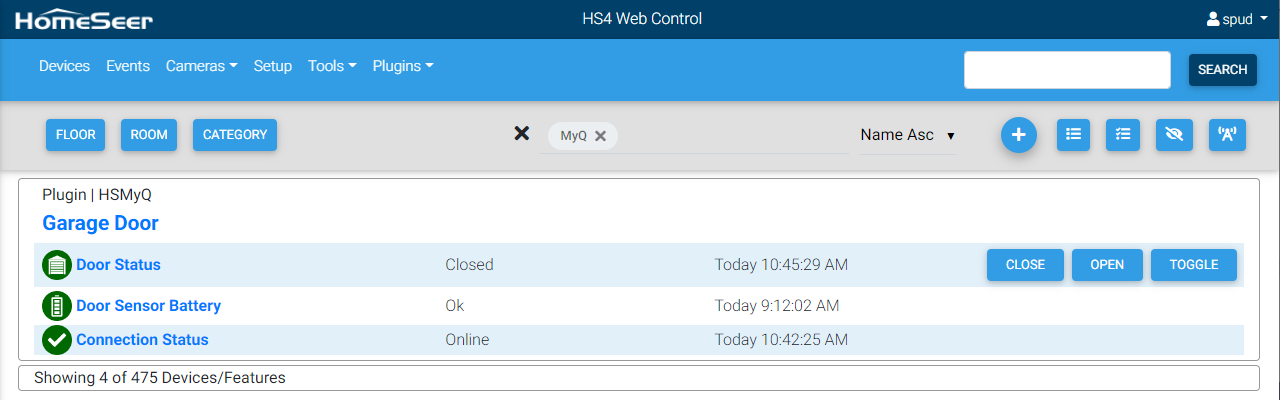1280x400 pixels.
Task: Go to the Events page
Action: [x=128, y=66]
